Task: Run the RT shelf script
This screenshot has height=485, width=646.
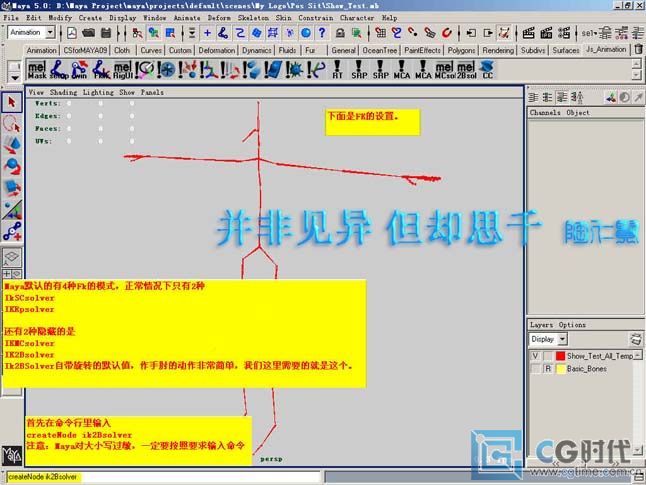Action: 337,70
